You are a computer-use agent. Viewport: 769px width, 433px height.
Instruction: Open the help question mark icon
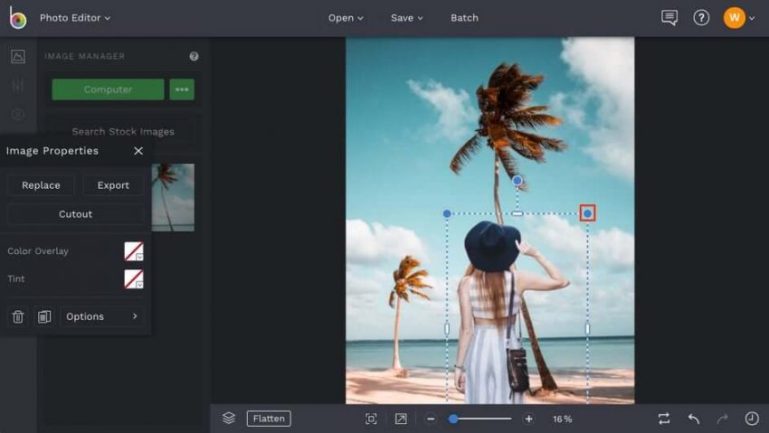pos(701,18)
